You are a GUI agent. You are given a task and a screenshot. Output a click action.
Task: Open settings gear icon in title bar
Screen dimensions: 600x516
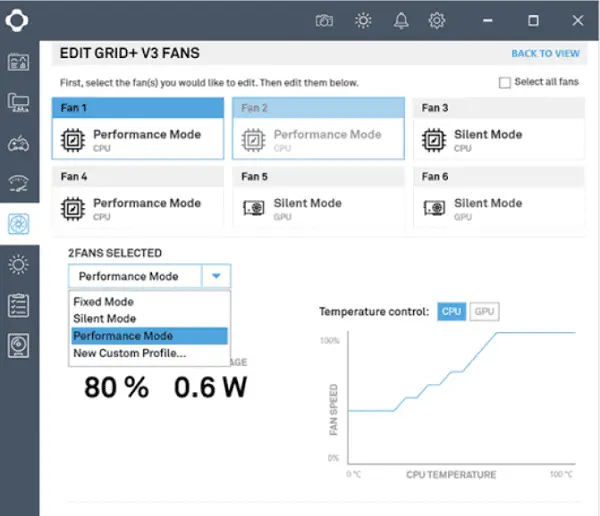click(437, 21)
